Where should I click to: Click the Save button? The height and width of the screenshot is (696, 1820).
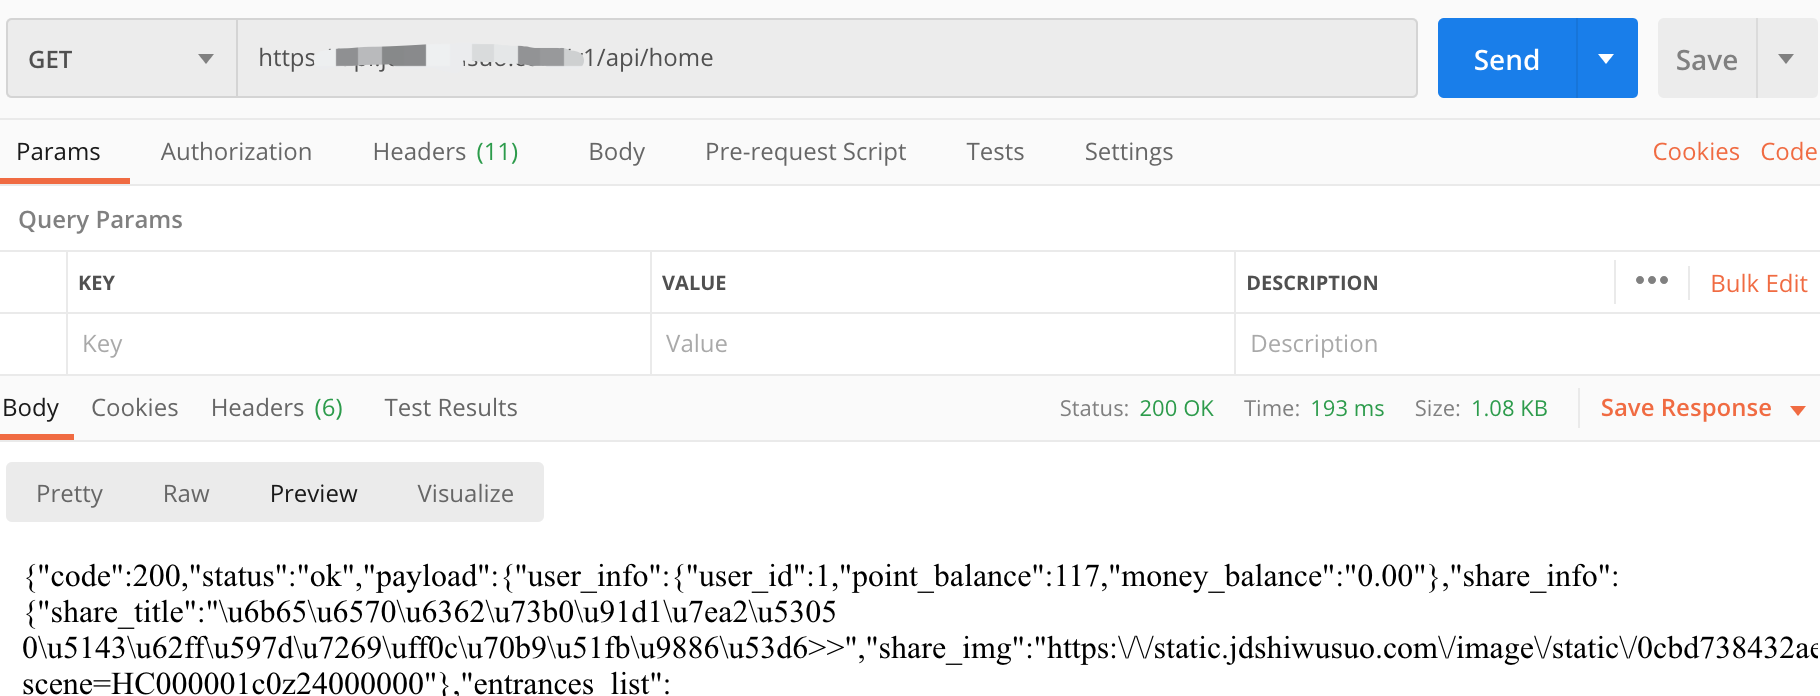pyautogui.click(x=1706, y=60)
